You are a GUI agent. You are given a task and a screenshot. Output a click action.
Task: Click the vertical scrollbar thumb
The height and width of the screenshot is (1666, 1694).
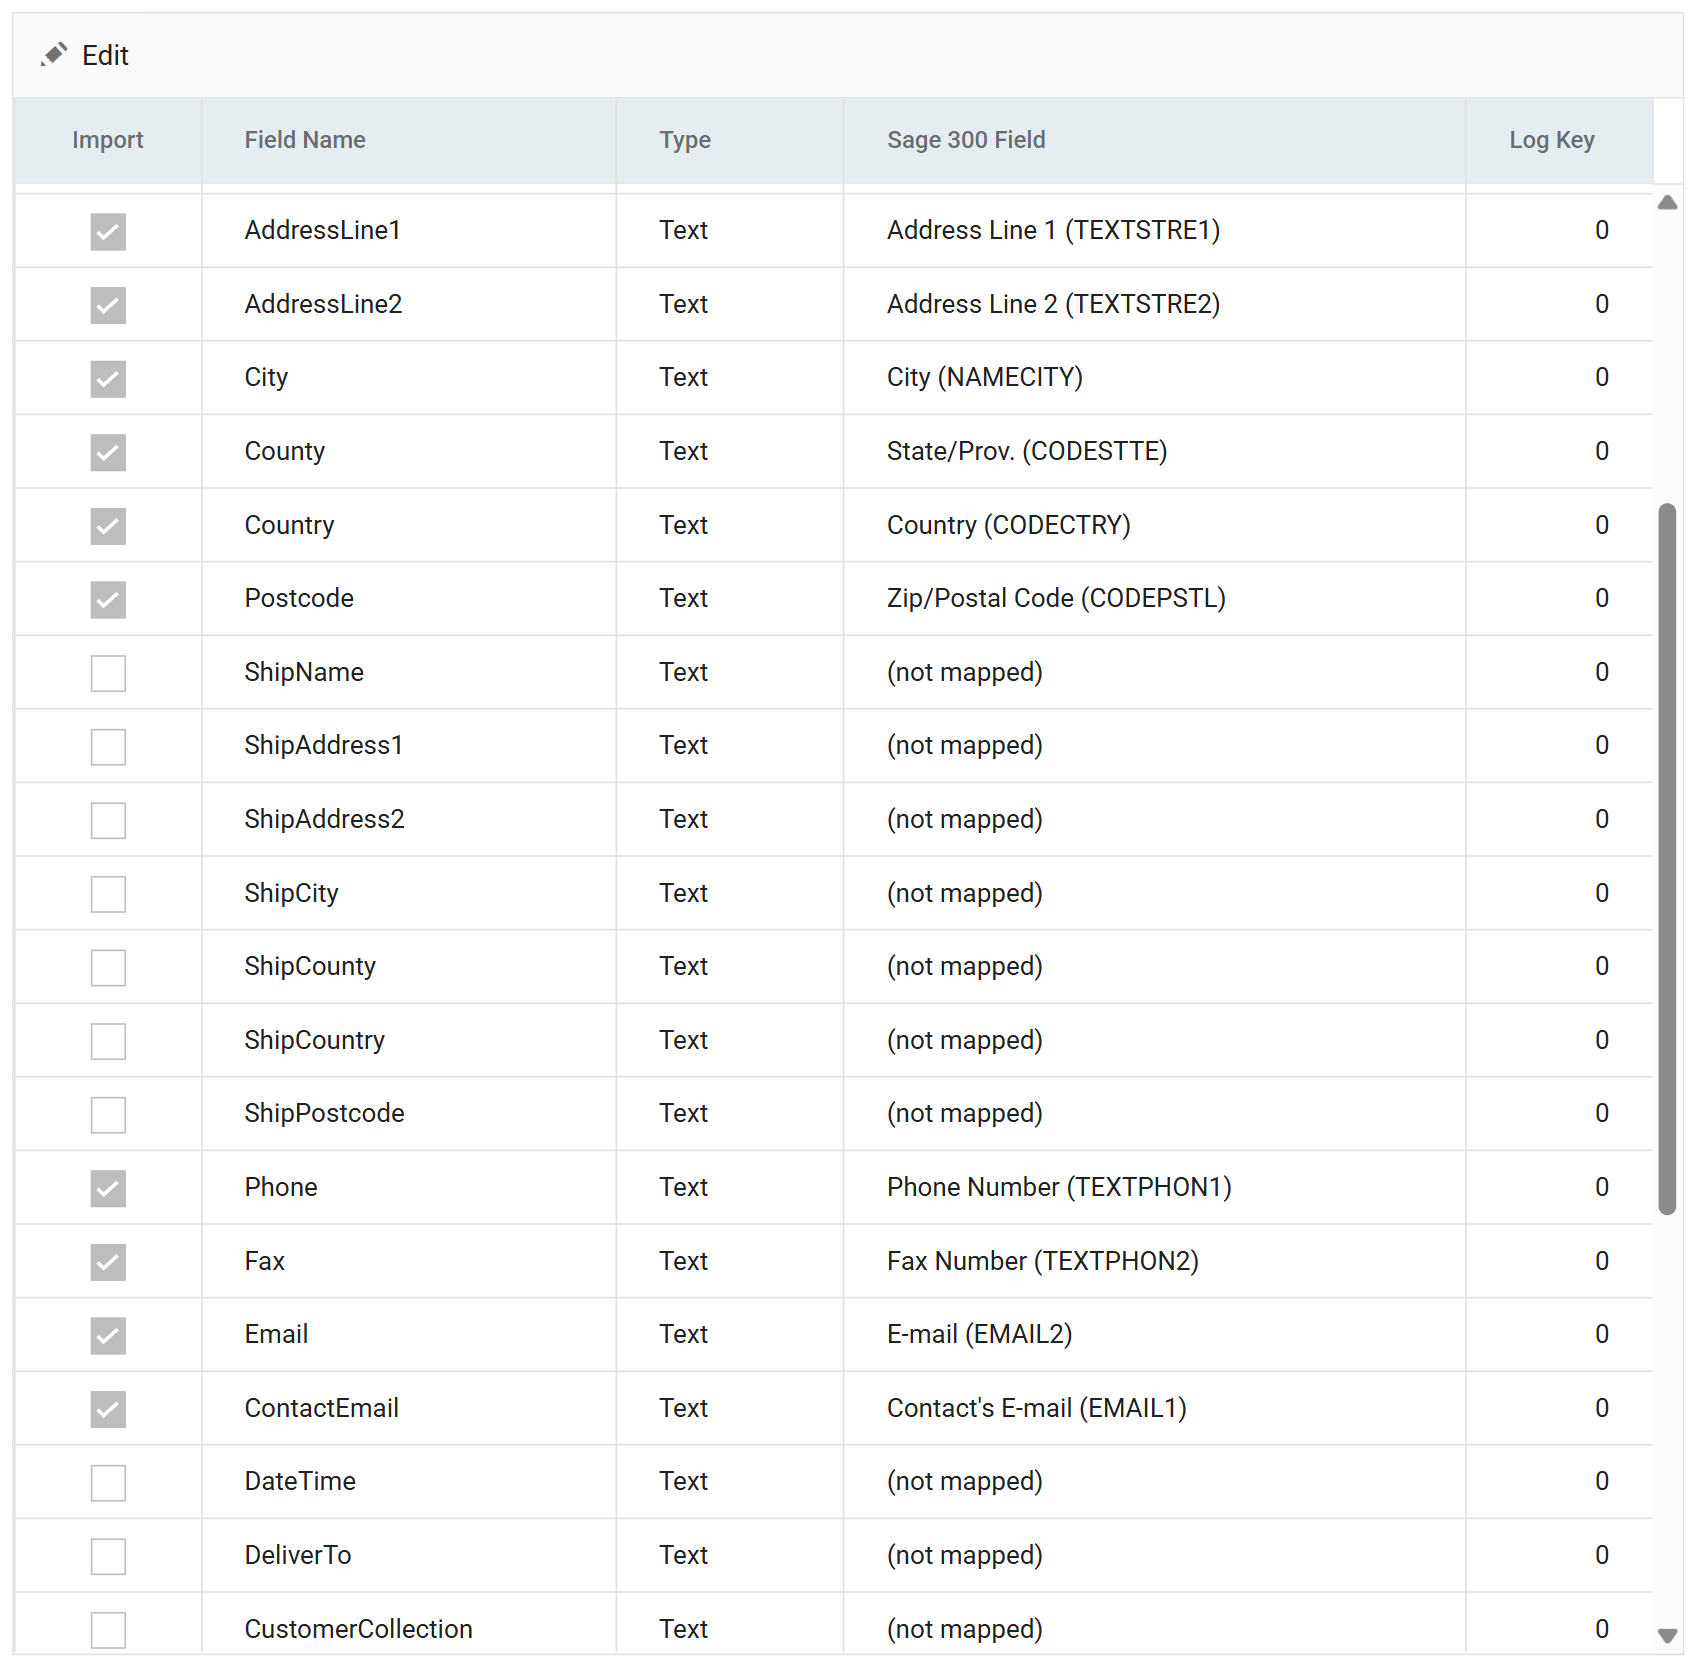click(x=1667, y=859)
